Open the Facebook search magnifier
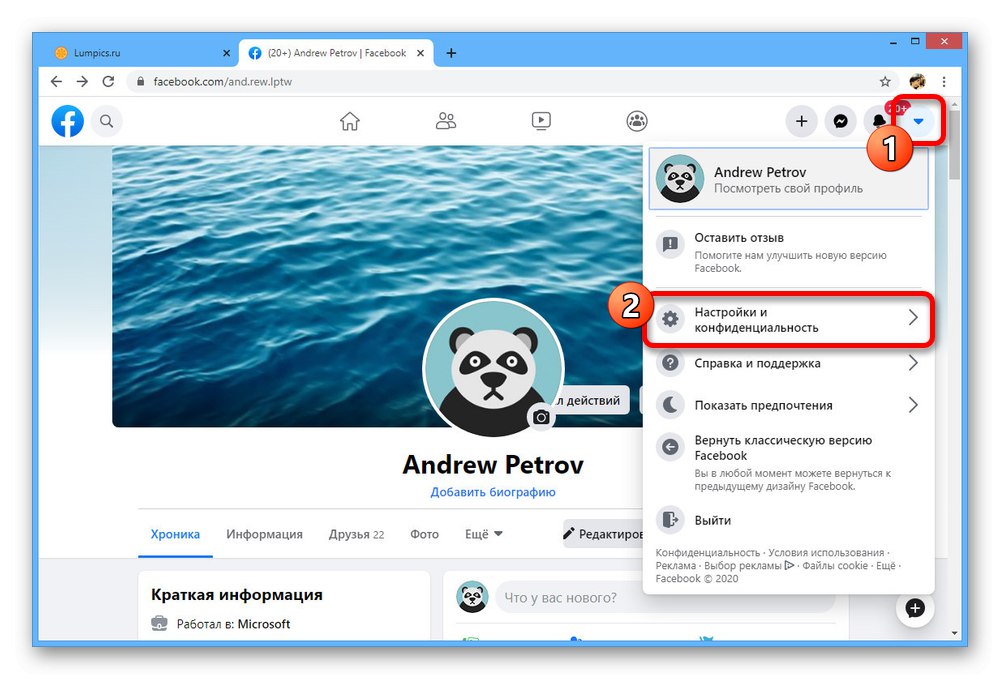Viewport: 1000px width, 679px height. (x=107, y=121)
